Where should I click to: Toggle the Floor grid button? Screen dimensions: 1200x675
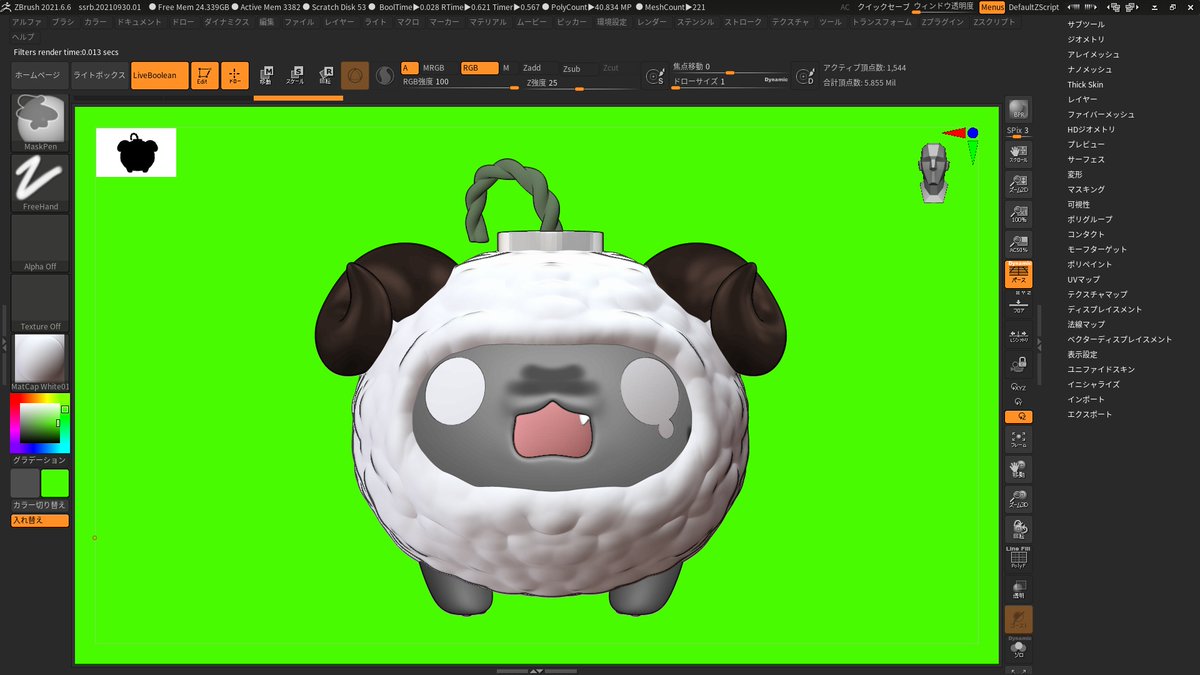click(1019, 305)
